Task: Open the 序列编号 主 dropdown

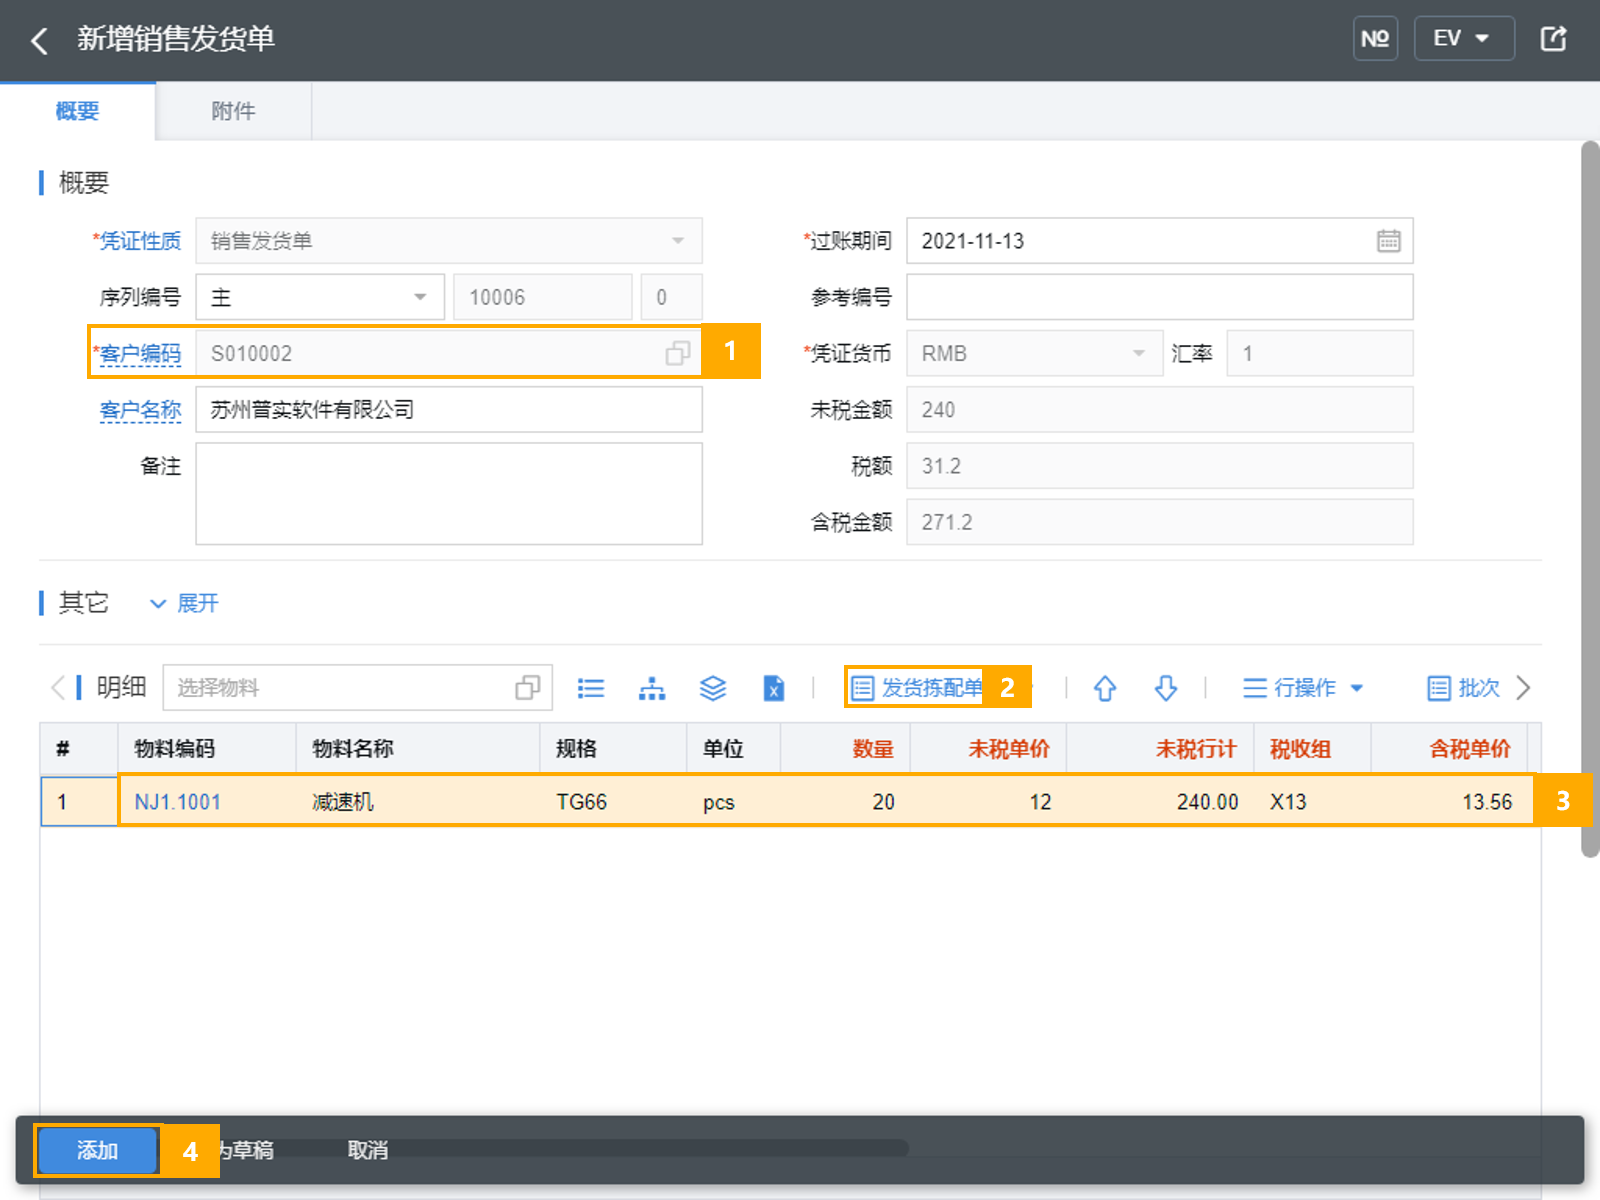Action: click(320, 297)
